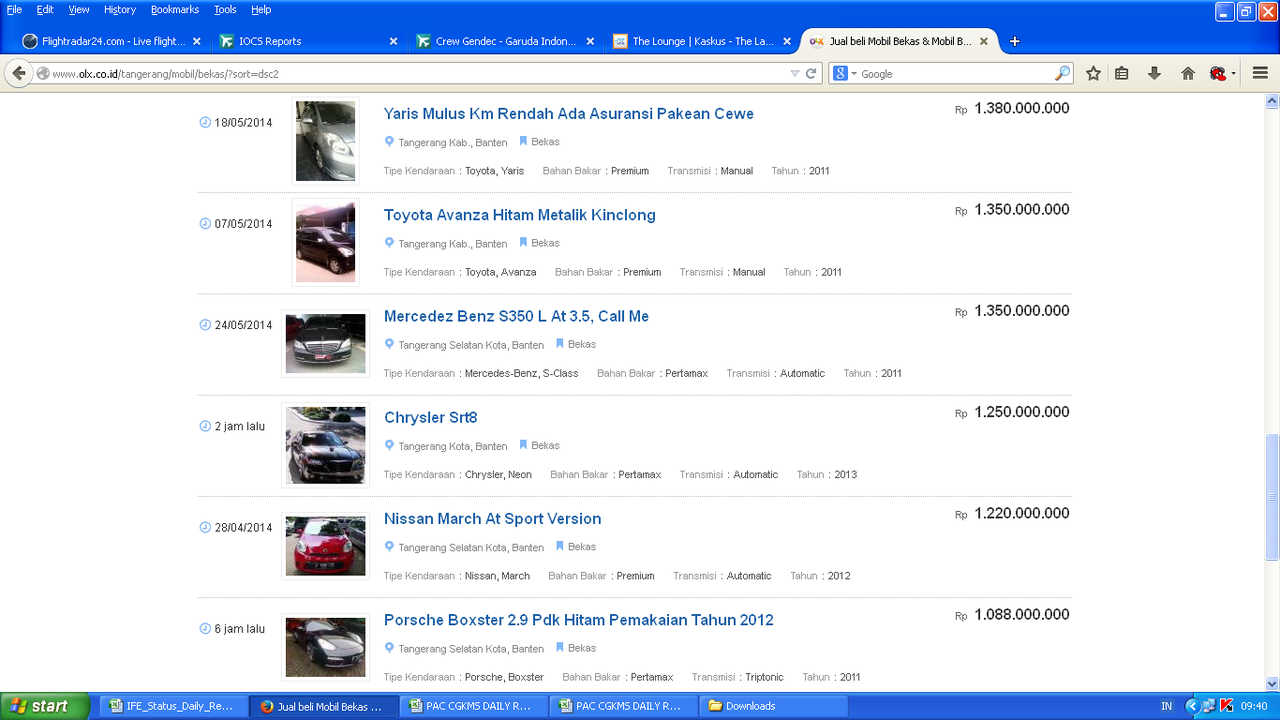This screenshot has height=720, width=1280.
Task: Open Yaris Mulus Km Rendah listing
Action: coord(569,114)
